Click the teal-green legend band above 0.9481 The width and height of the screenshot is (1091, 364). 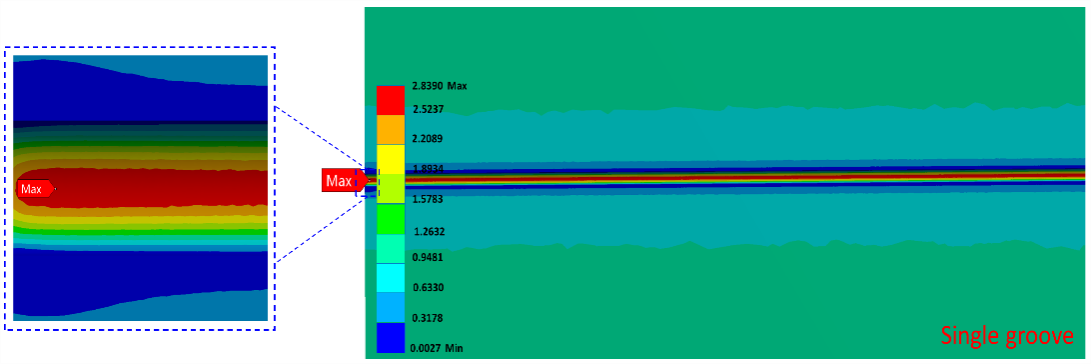pyautogui.click(x=390, y=248)
